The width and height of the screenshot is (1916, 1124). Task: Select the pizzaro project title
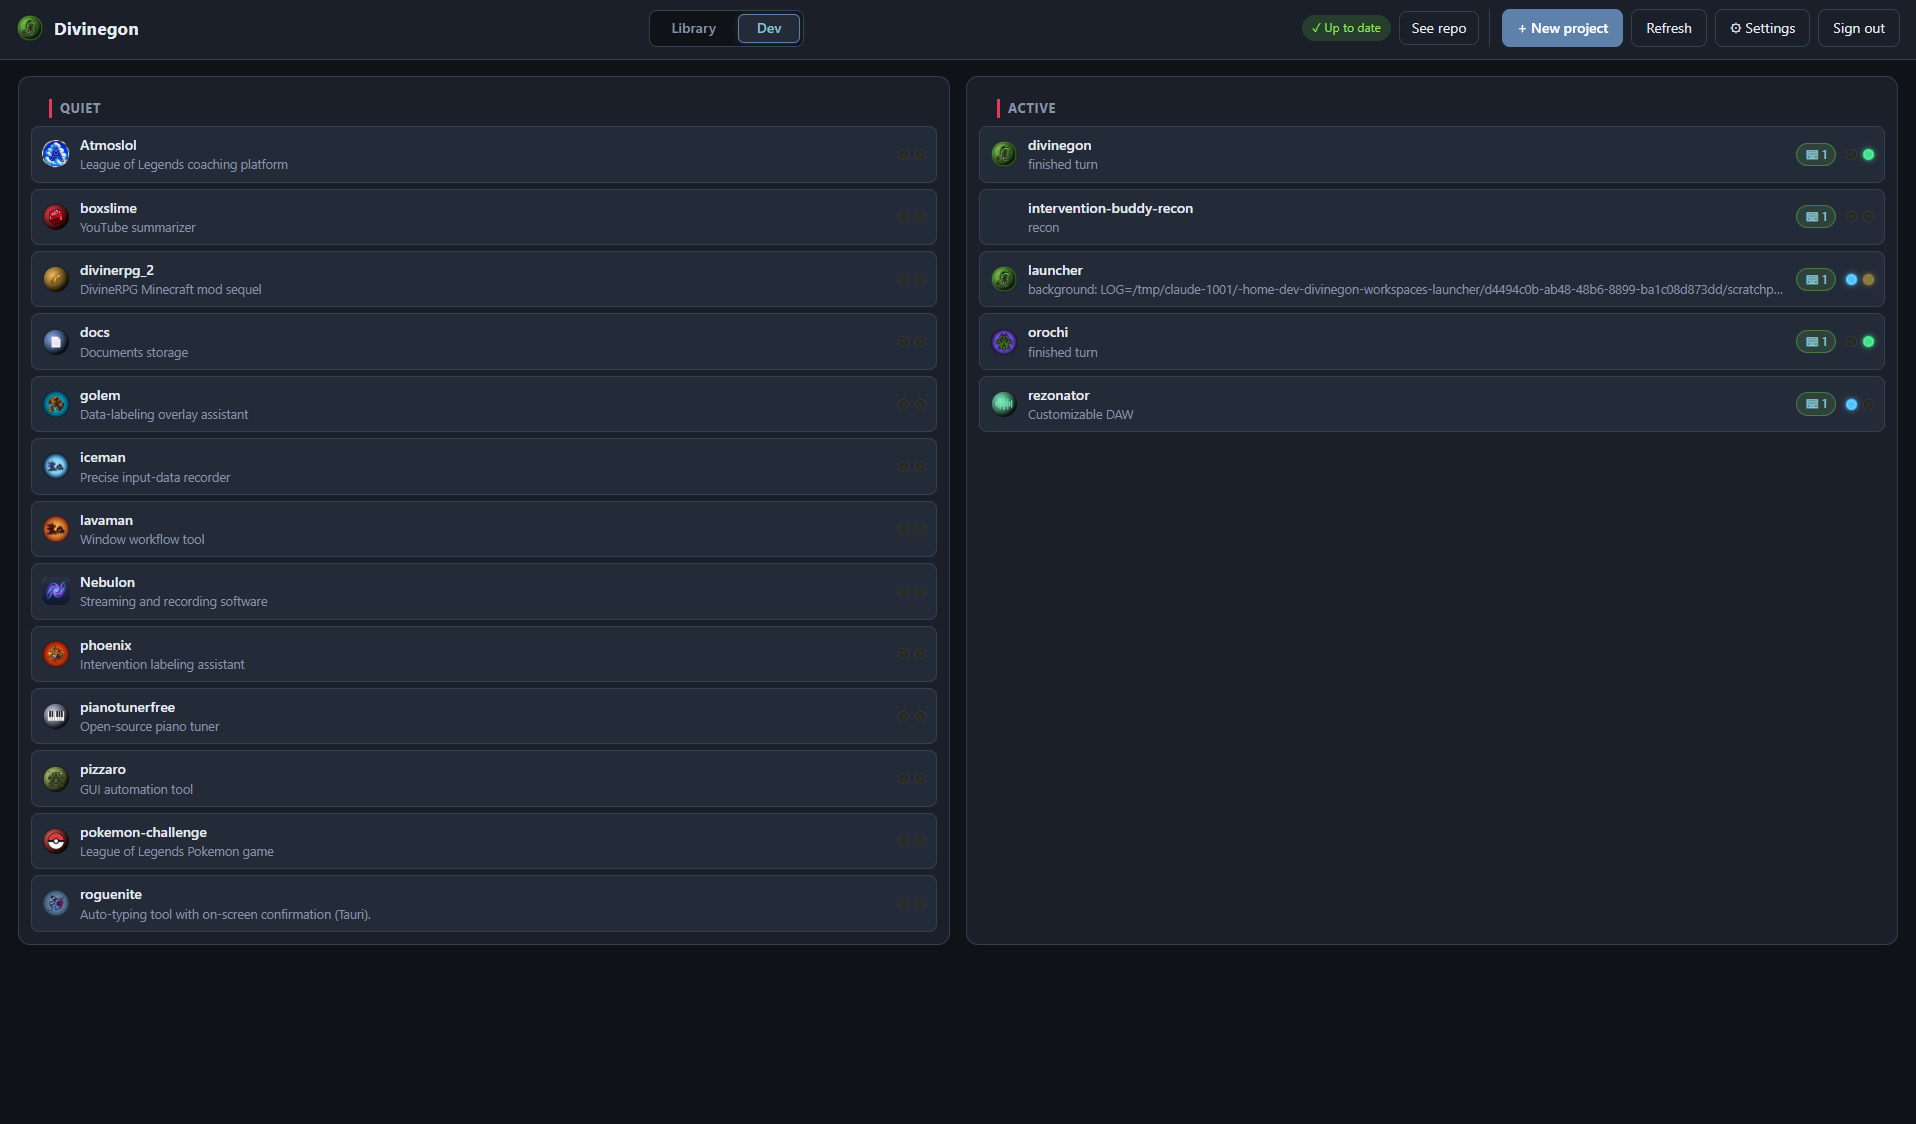pyautogui.click(x=103, y=769)
